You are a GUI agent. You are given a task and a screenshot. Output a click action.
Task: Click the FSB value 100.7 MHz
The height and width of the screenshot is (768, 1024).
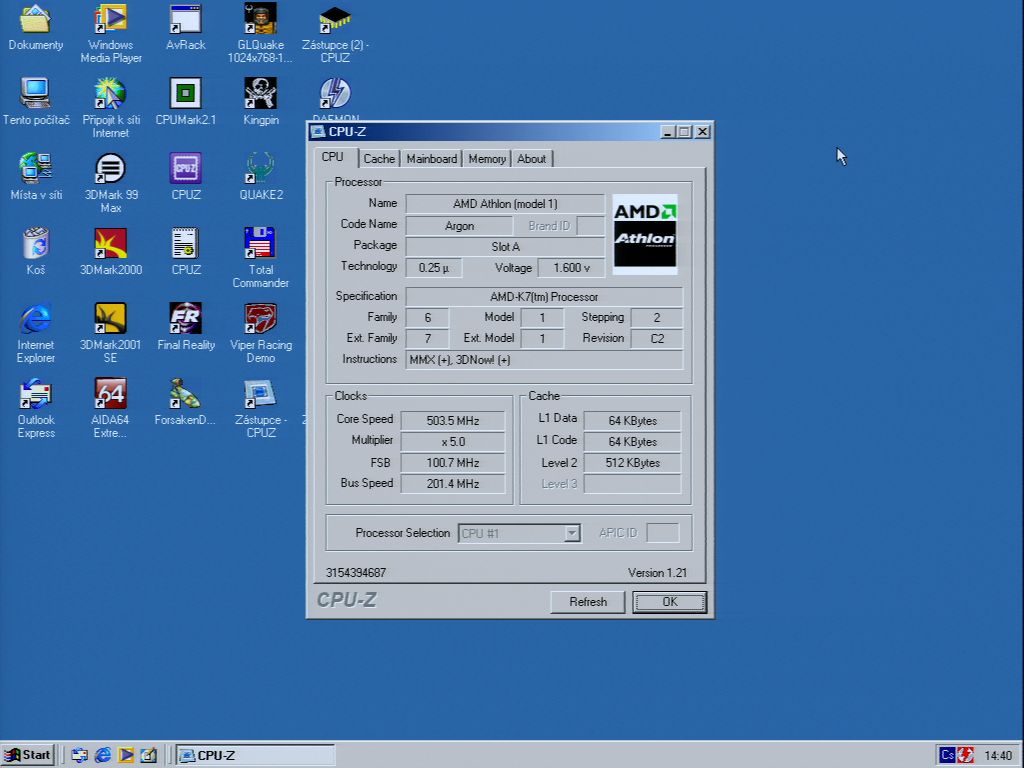click(453, 462)
